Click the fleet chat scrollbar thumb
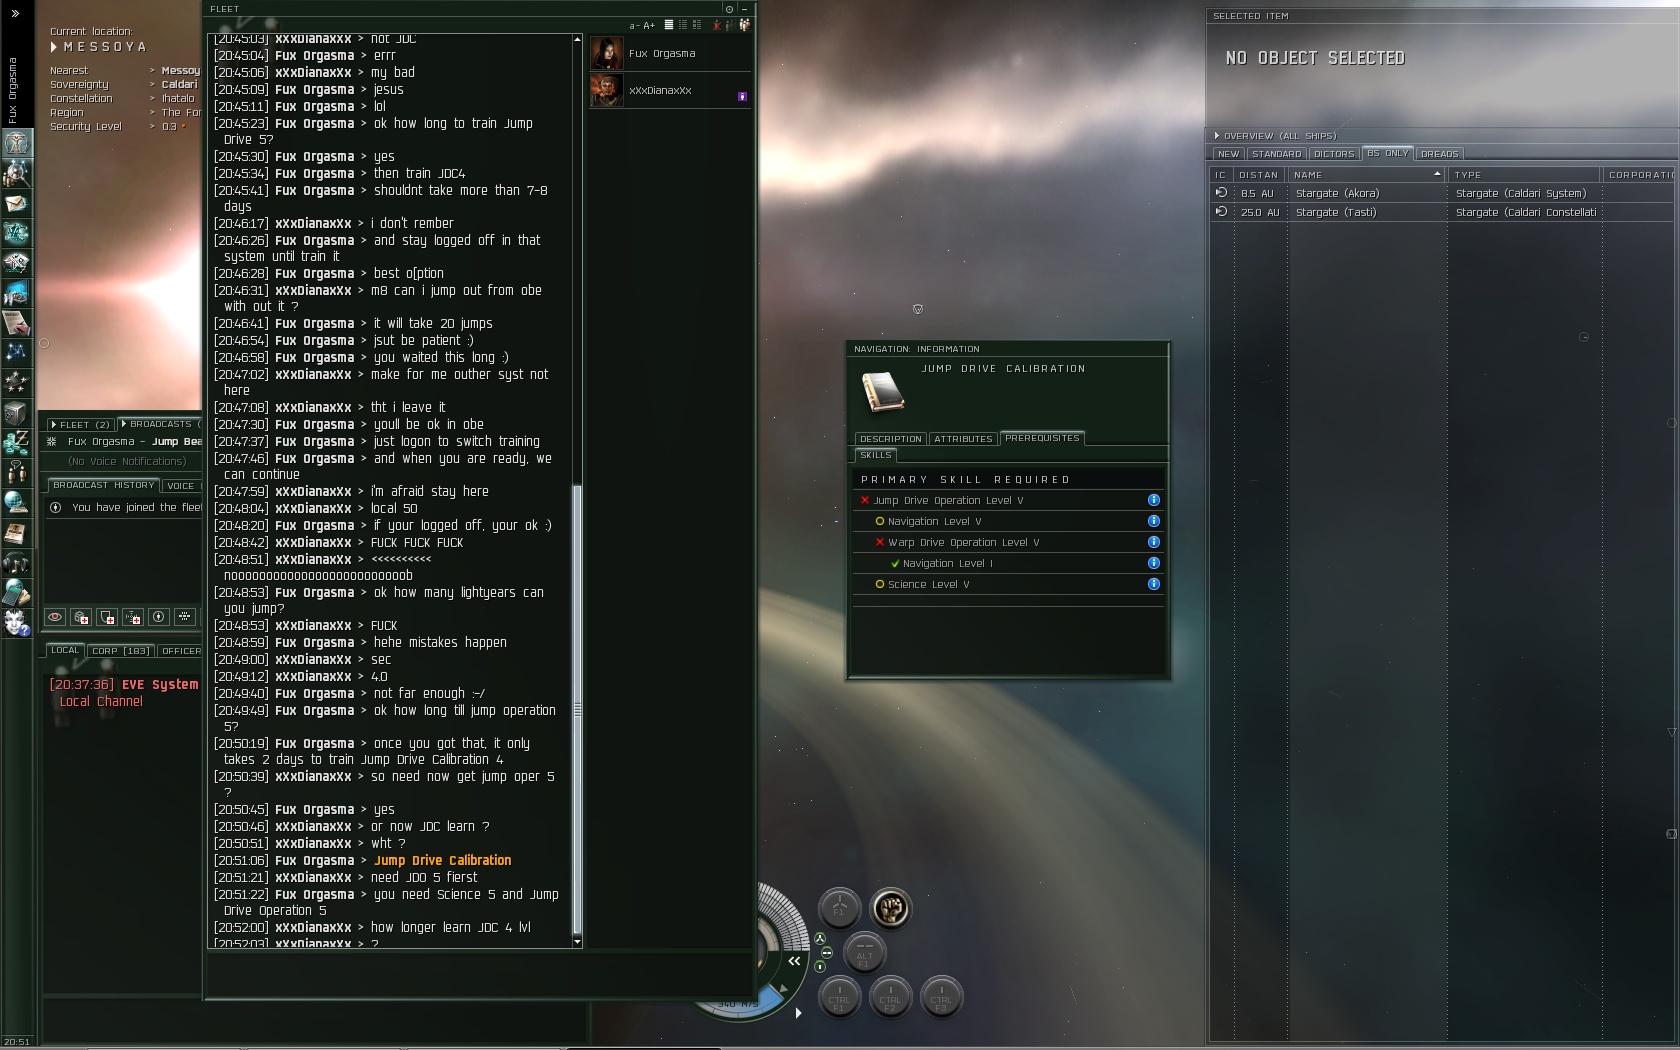The height and width of the screenshot is (1050, 1680). 577,710
